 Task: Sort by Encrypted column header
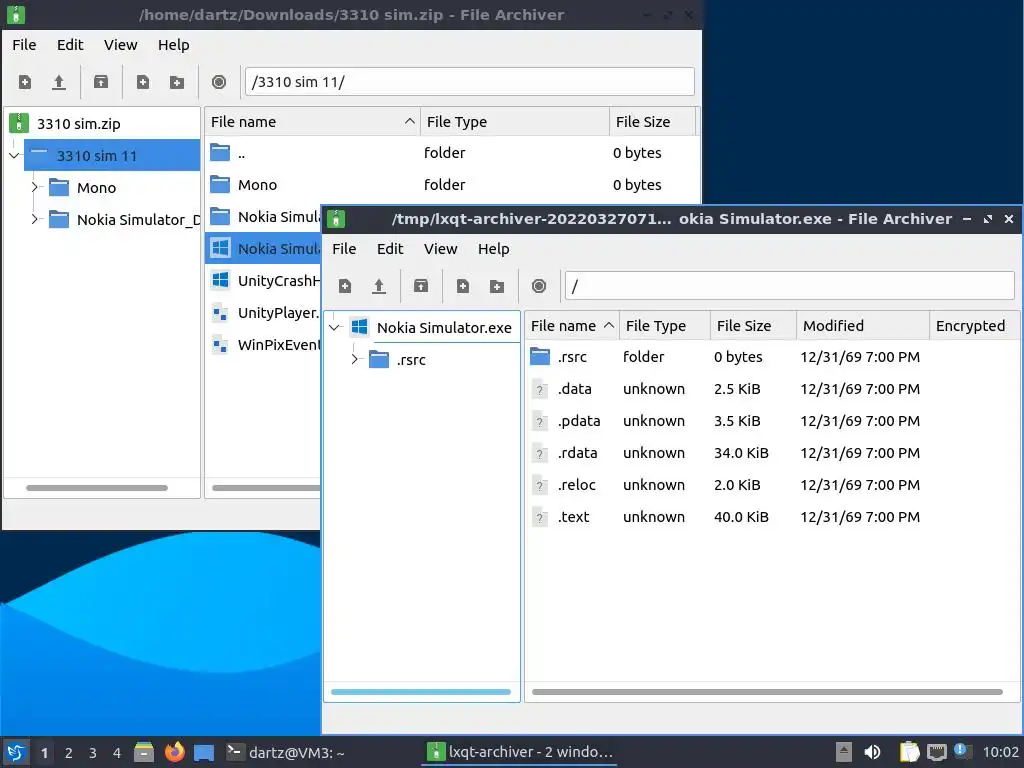tap(973, 326)
